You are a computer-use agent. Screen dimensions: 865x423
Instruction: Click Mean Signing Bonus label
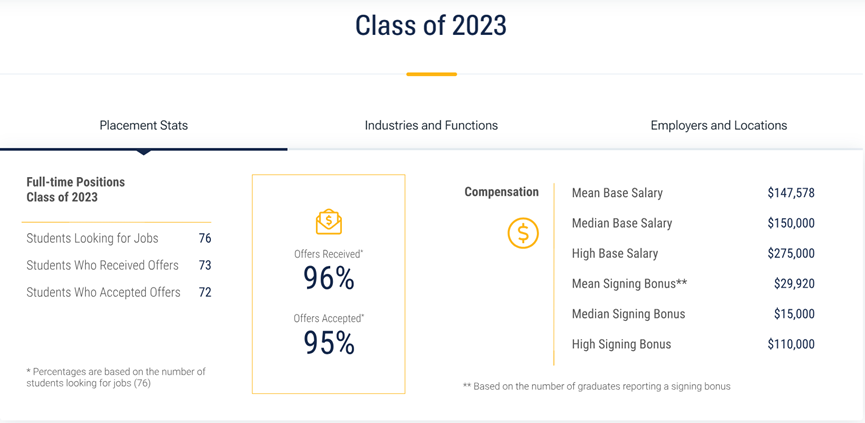629,284
